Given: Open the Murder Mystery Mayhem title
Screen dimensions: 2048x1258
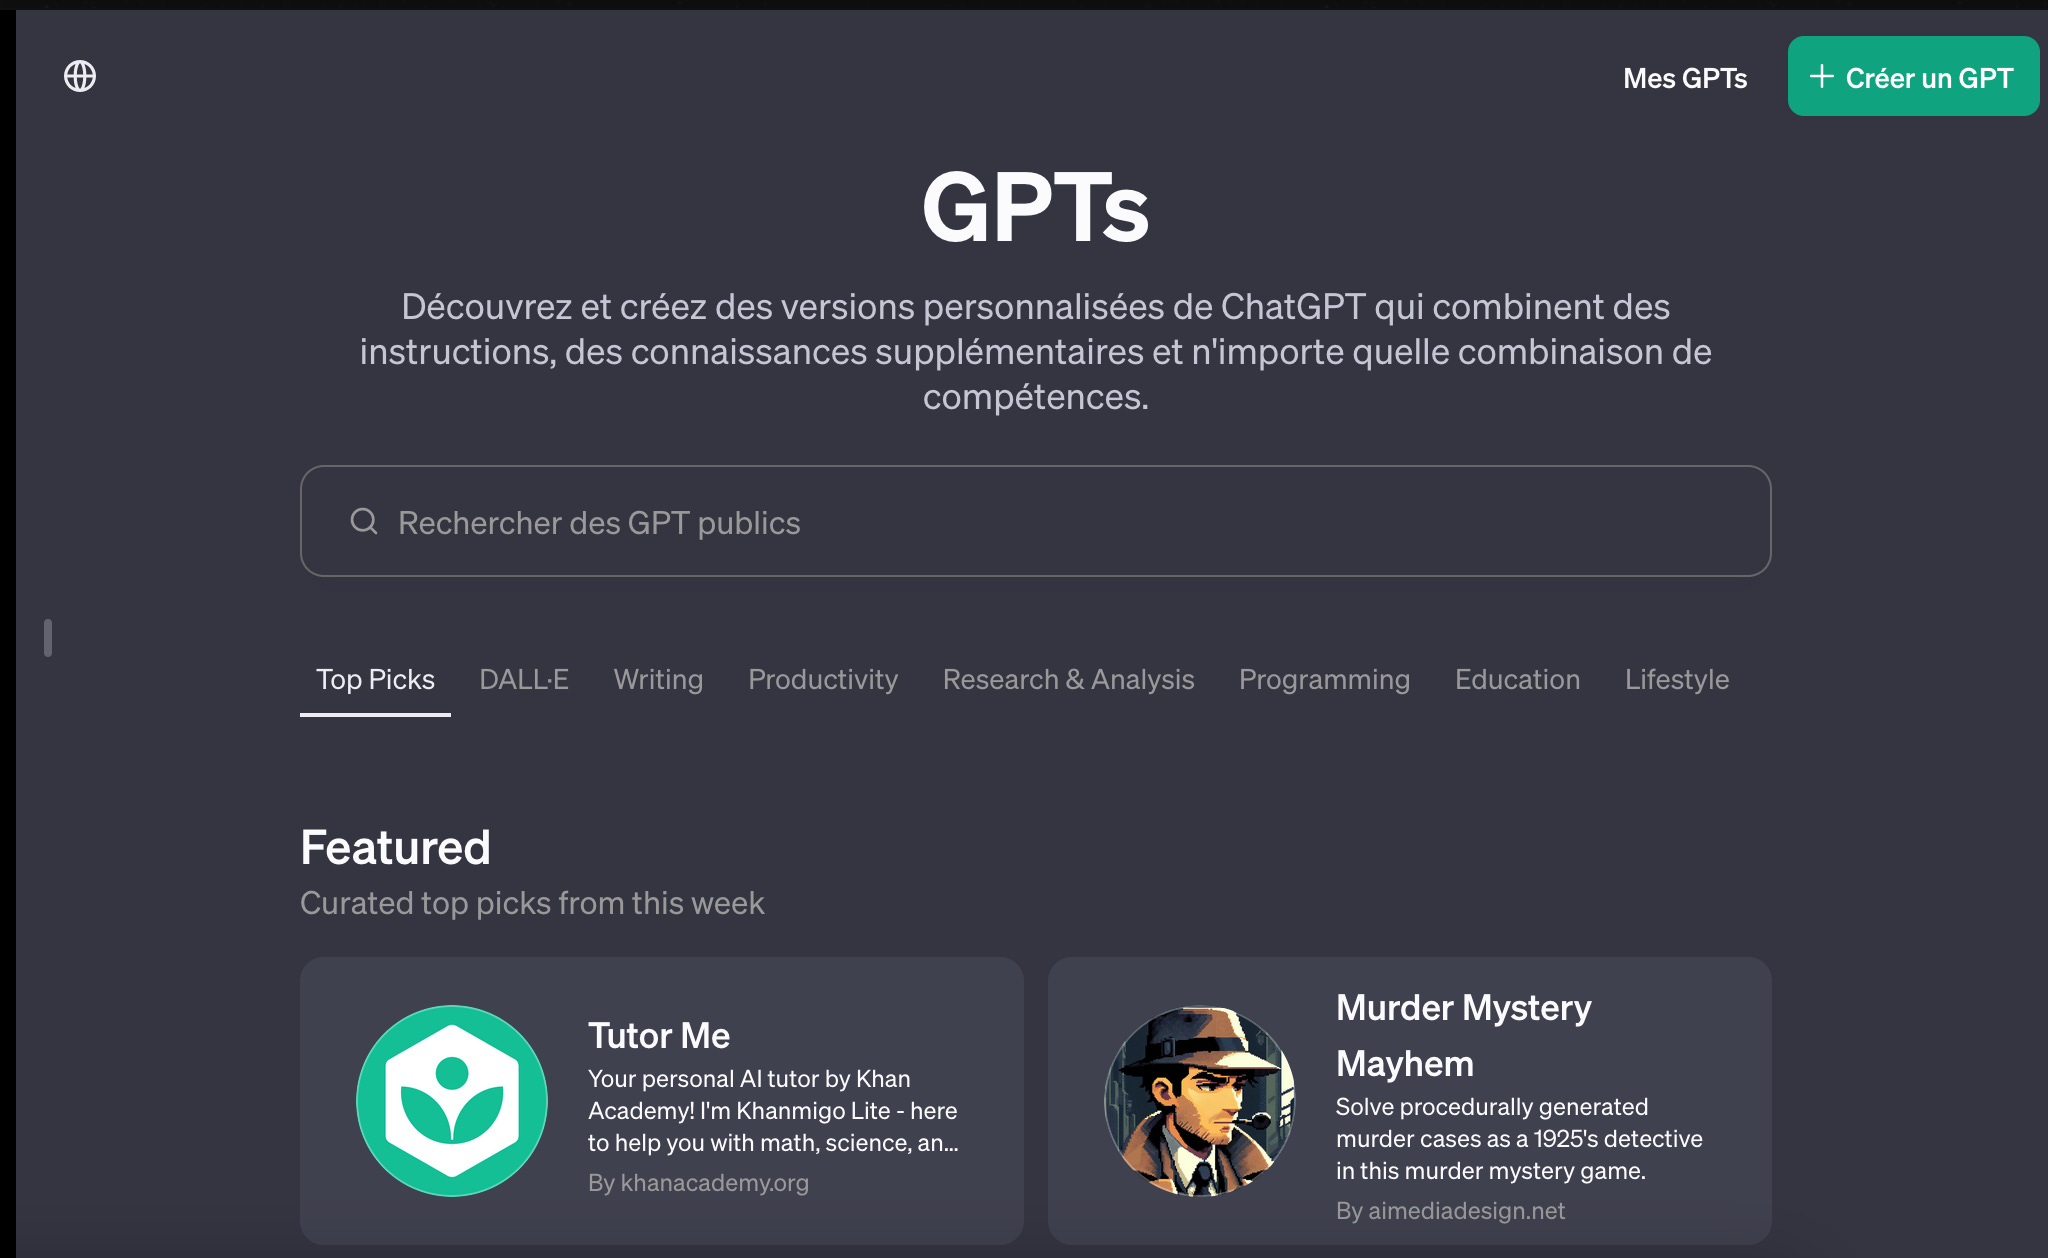Looking at the screenshot, I should (1464, 1036).
